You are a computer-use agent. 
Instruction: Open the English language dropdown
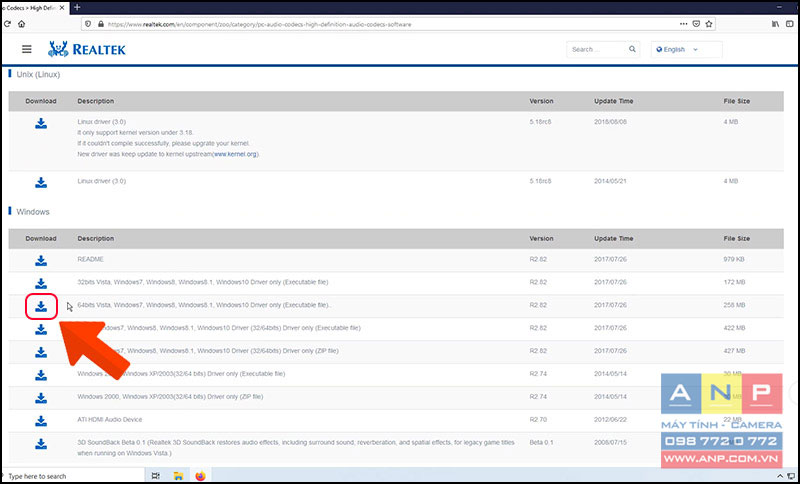point(687,49)
